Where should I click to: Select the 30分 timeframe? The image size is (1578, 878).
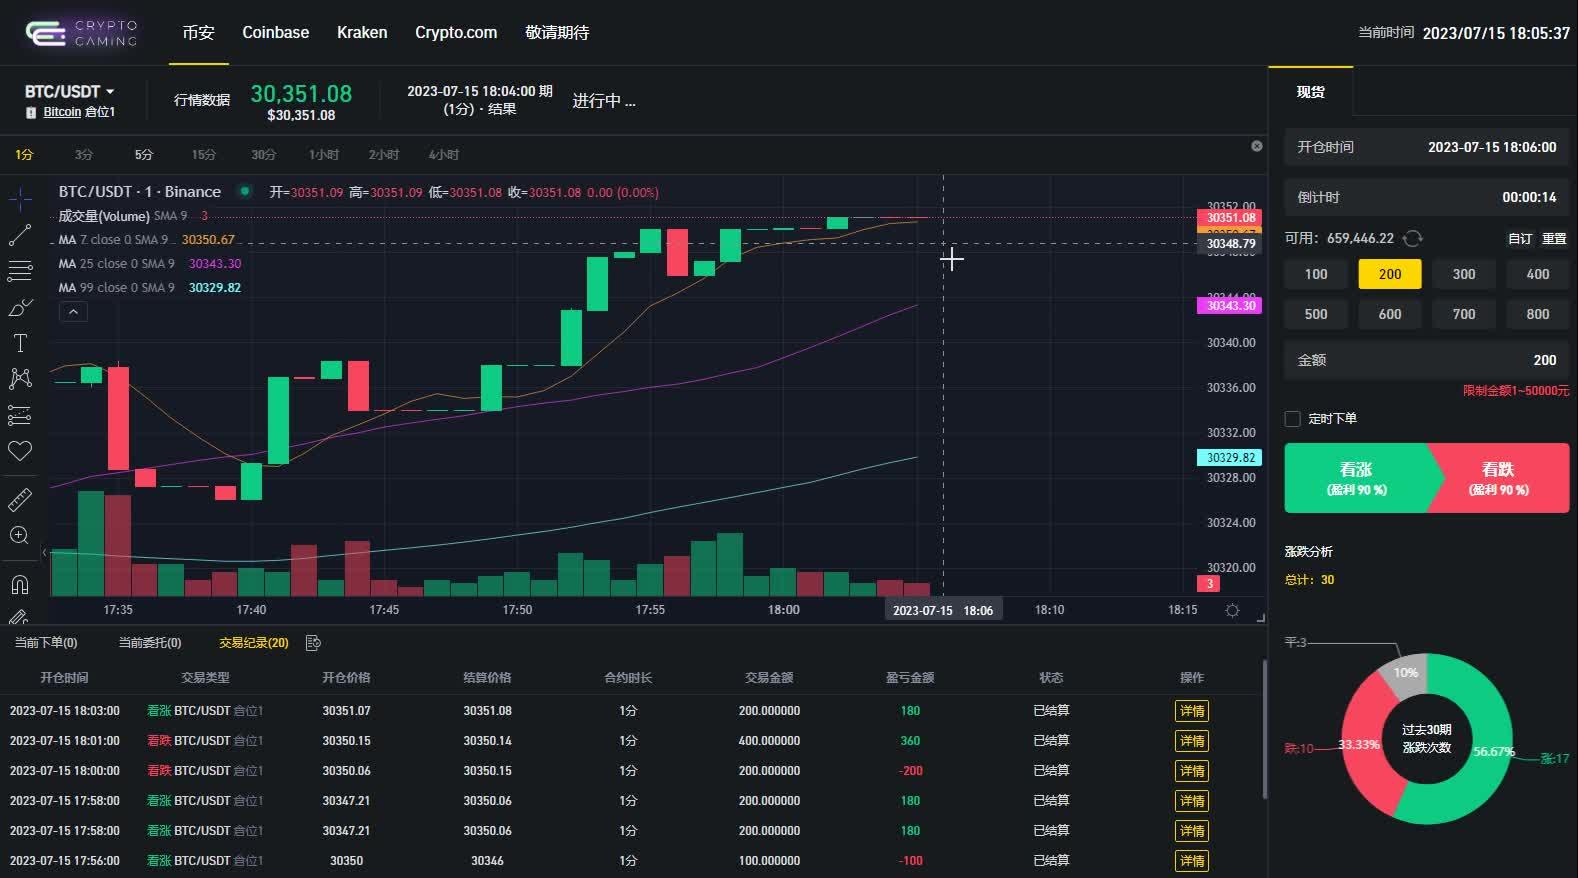point(264,155)
